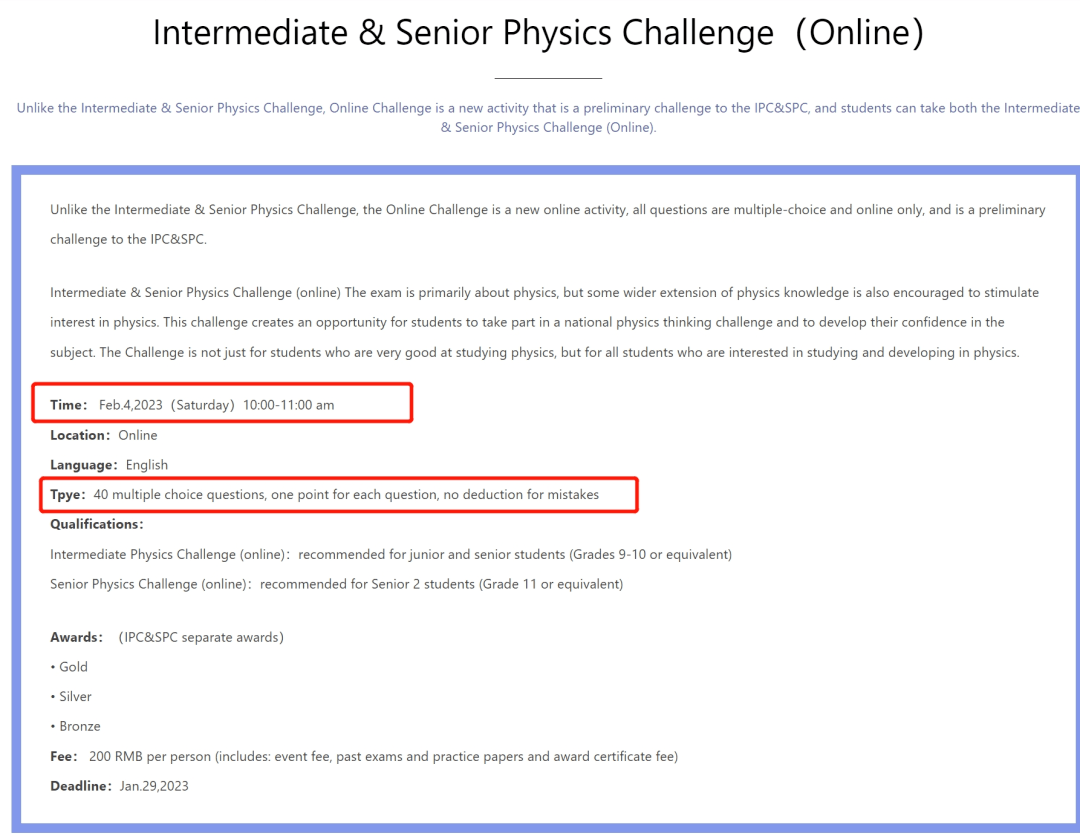Click the main page heading about Physics Challenge
The image size is (1080, 839).
click(539, 33)
